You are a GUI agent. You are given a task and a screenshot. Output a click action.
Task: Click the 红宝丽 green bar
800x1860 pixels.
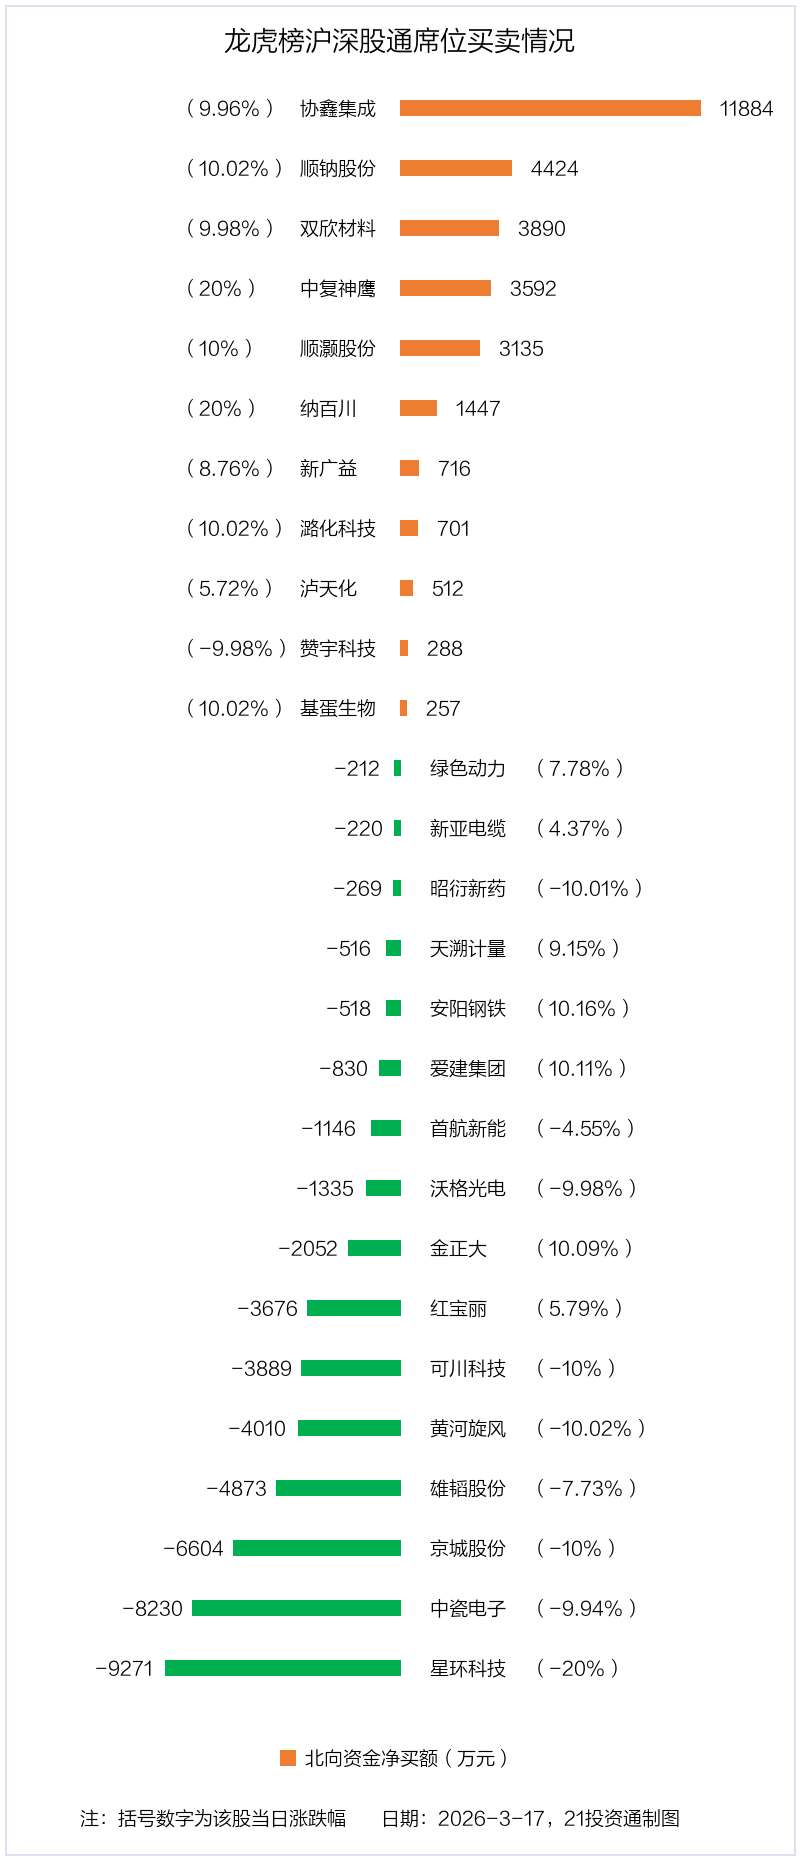[x=354, y=1308]
